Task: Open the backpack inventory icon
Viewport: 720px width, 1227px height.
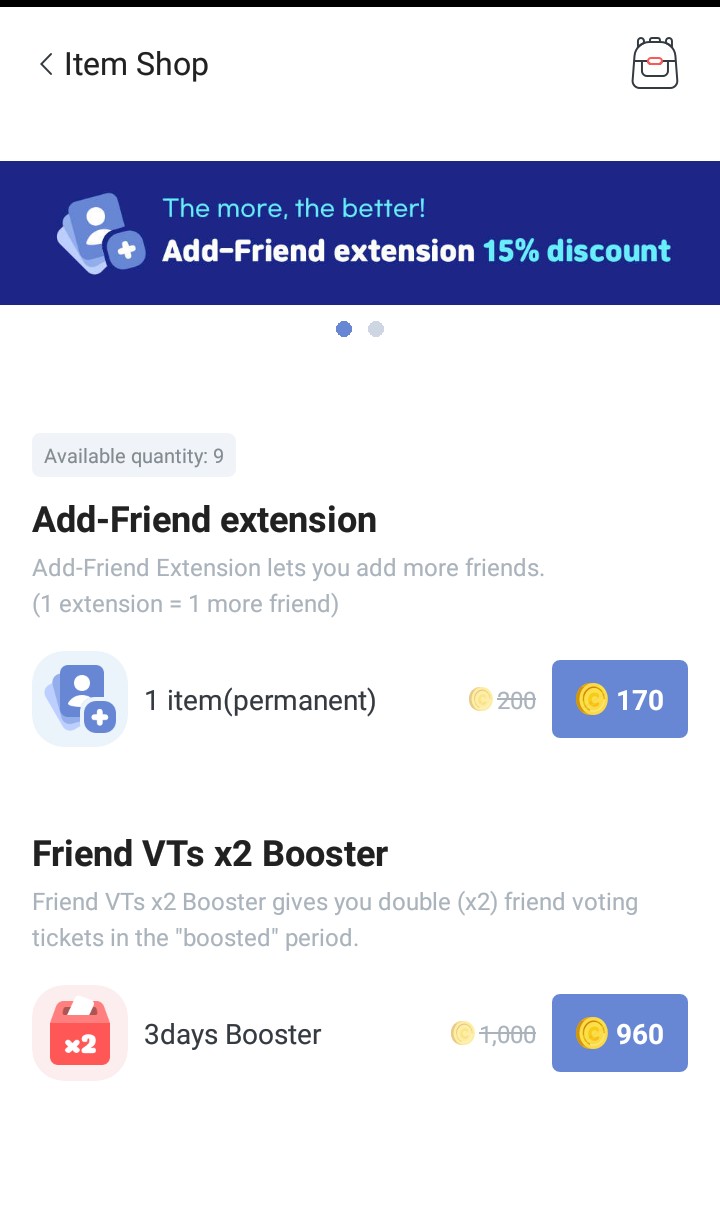Action: click(x=655, y=64)
